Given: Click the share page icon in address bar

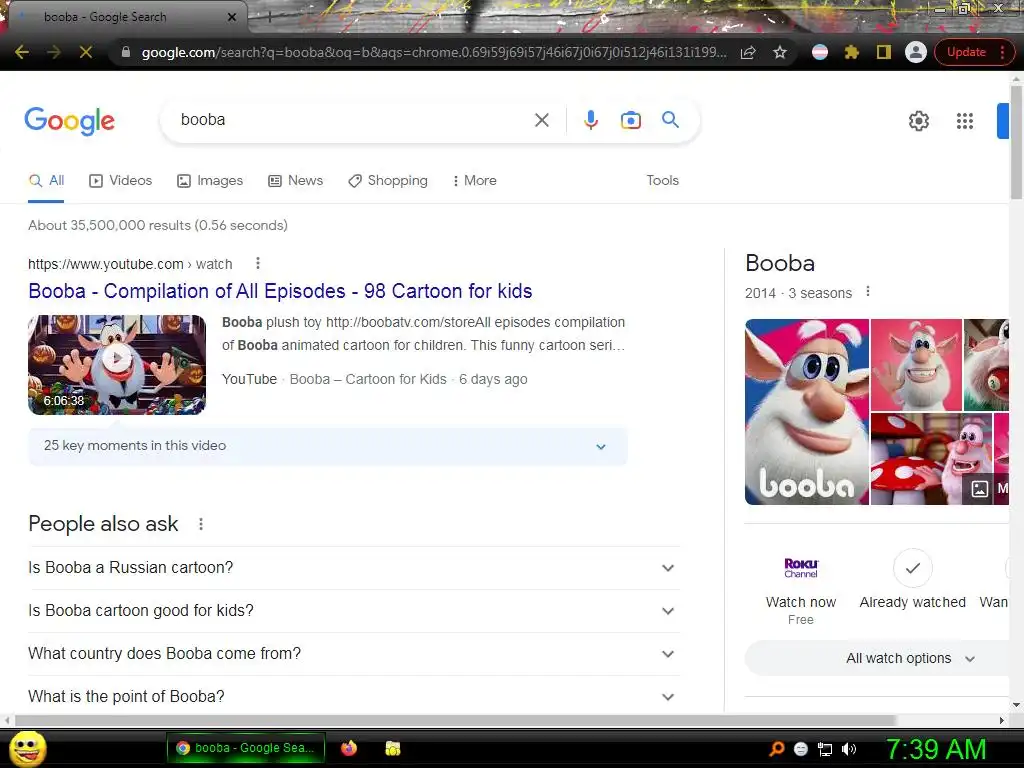Looking at the screenshot, I should tap(748, 52).
